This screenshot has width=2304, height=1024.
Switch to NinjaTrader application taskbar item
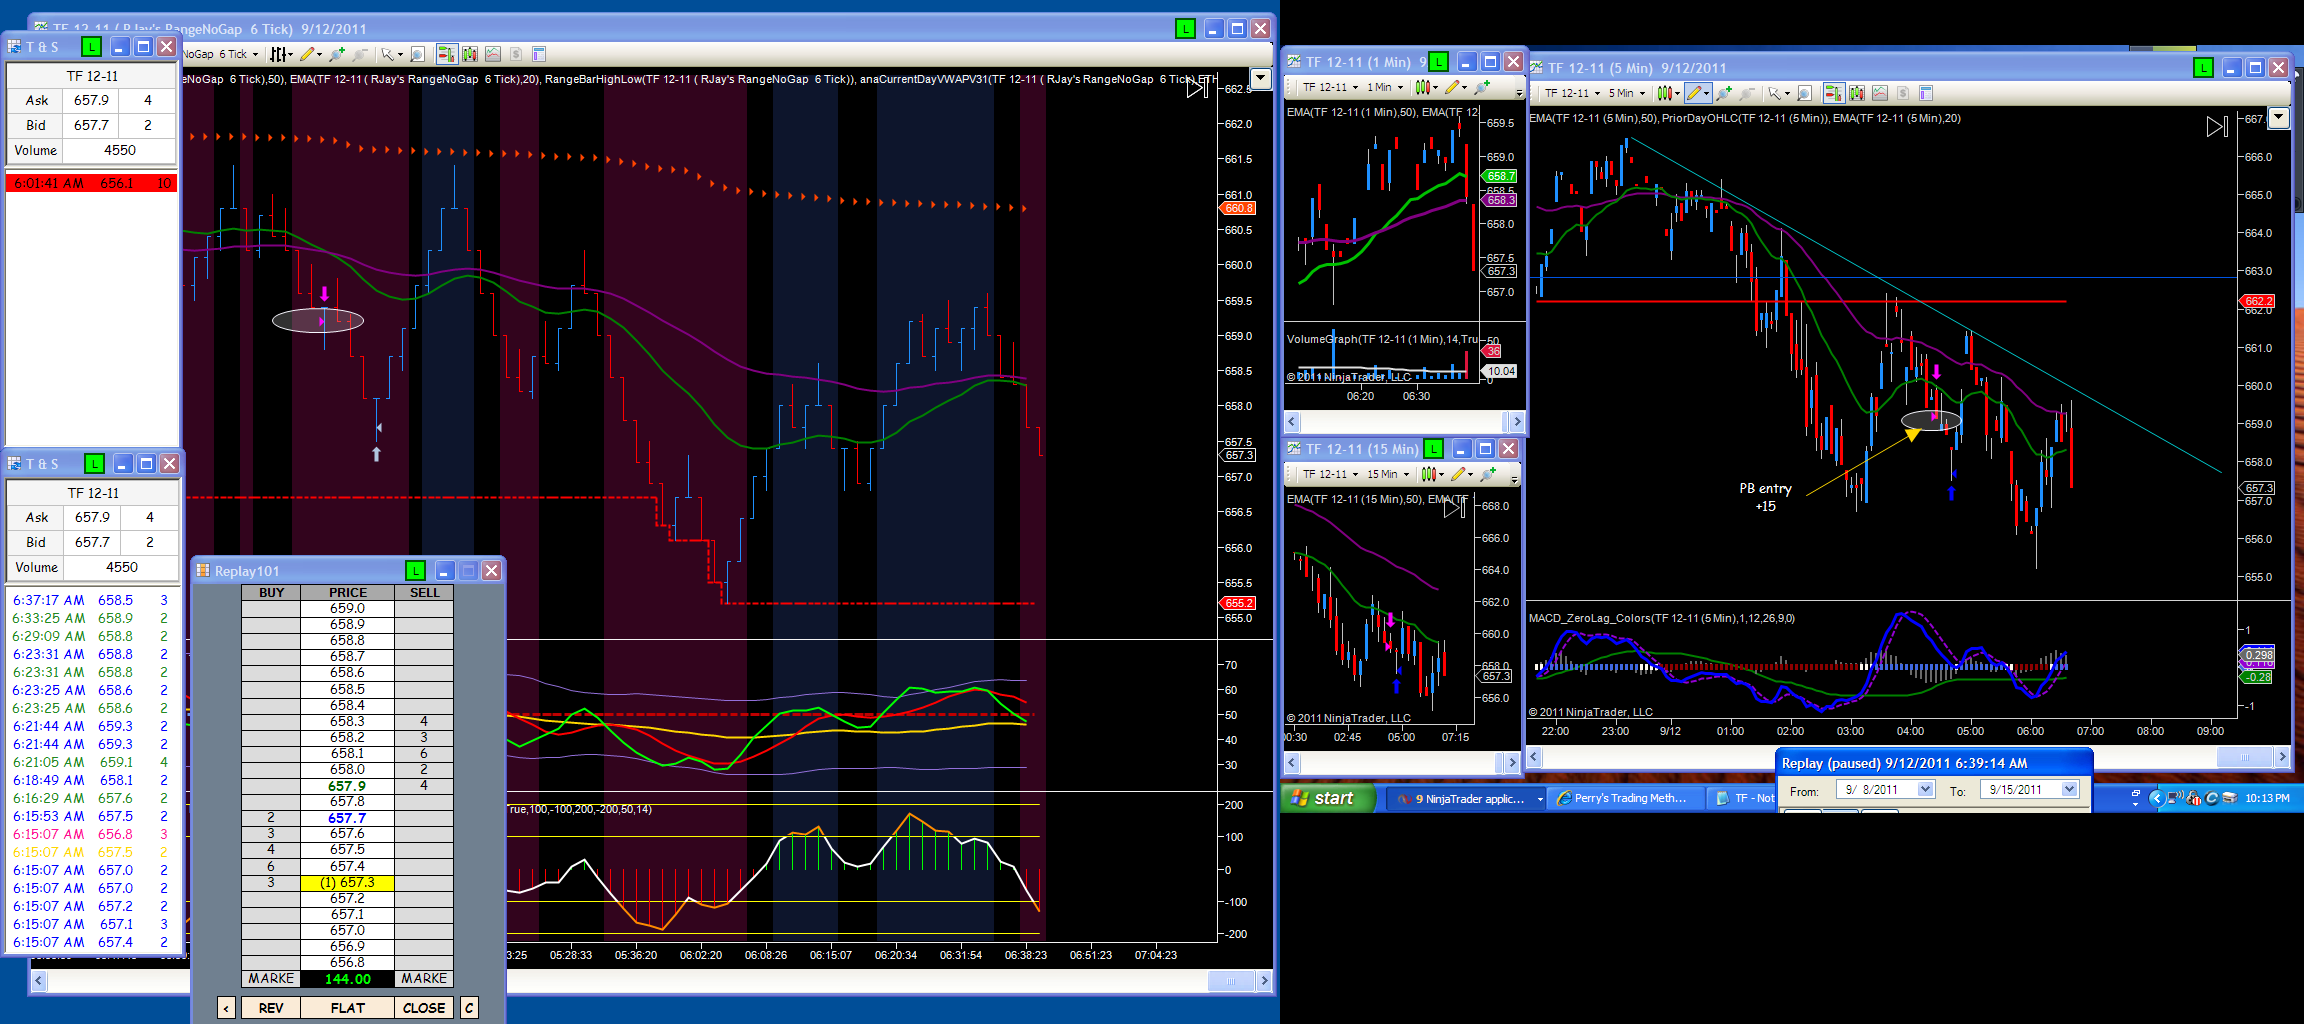tap(1466, 798)
